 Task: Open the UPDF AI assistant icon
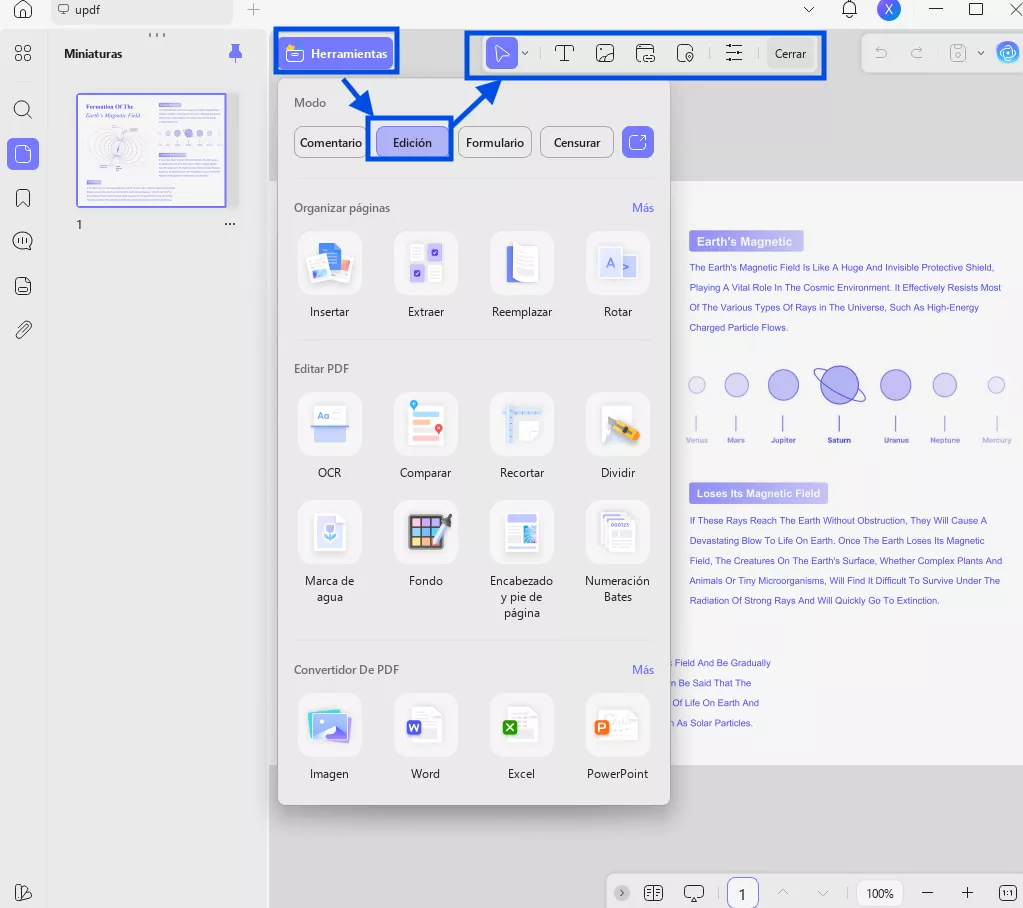click(1007, 53)
